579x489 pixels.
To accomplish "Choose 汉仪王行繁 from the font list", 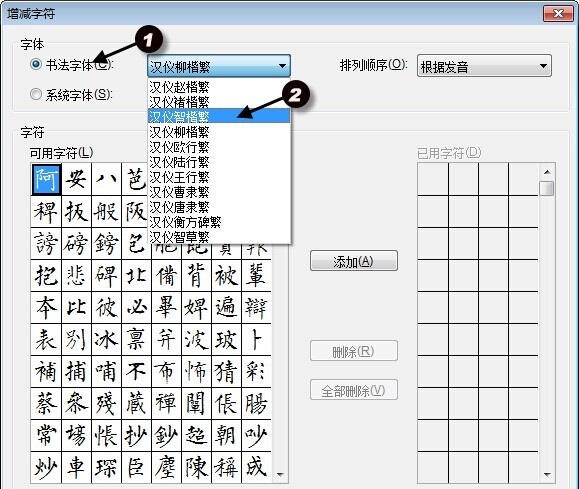I will click(x=219, y=177).
